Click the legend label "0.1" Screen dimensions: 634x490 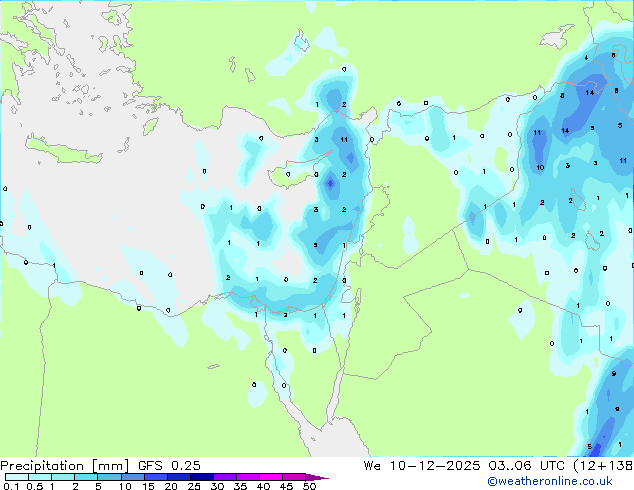(x=11, y=486)
